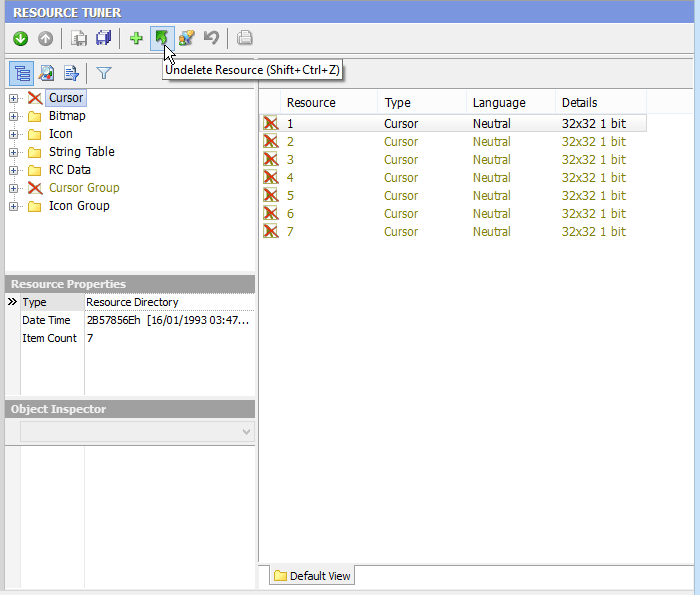Click the Item Count value 7
Image resolution: width=700 pixels, height=595 pixels.
point(90,338)
